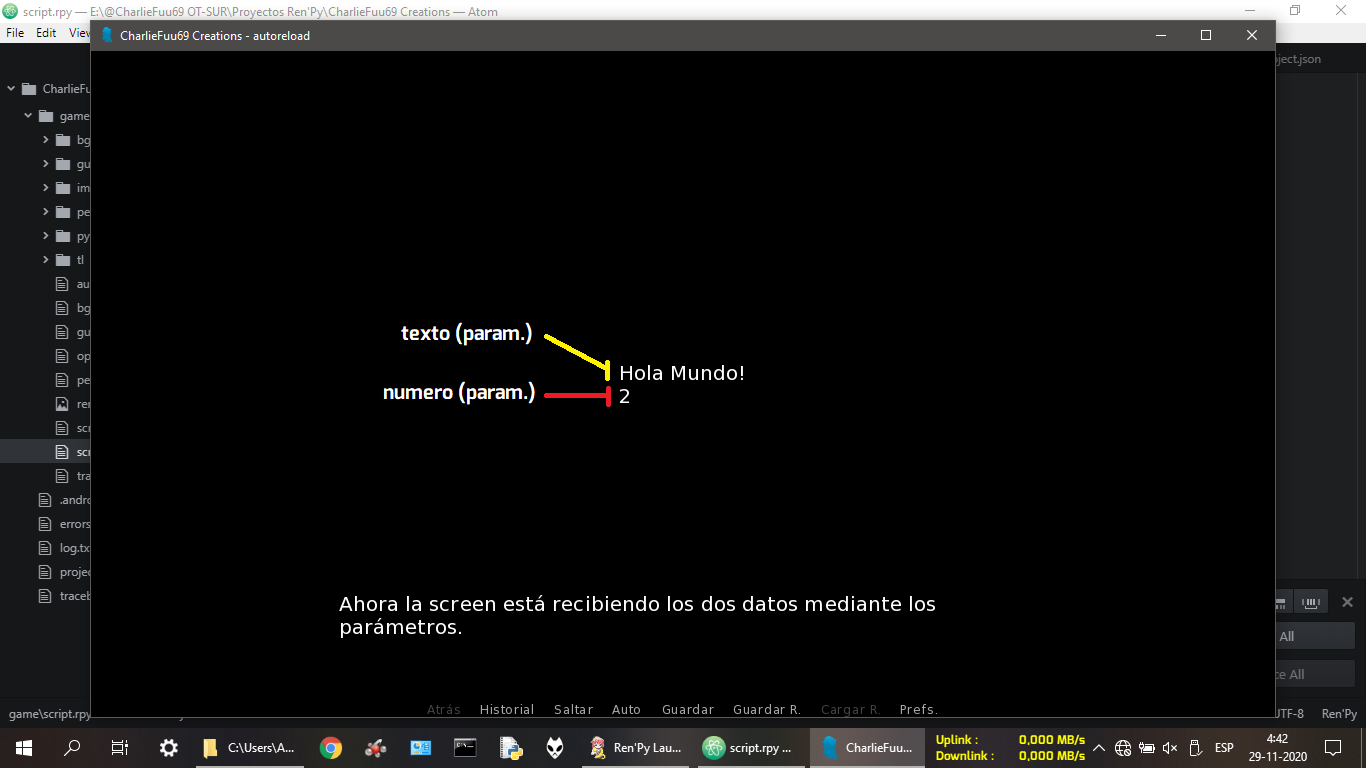Close the find and replace panel
The height and width of the screenshot is (768, 1366).
[1347, 602]
